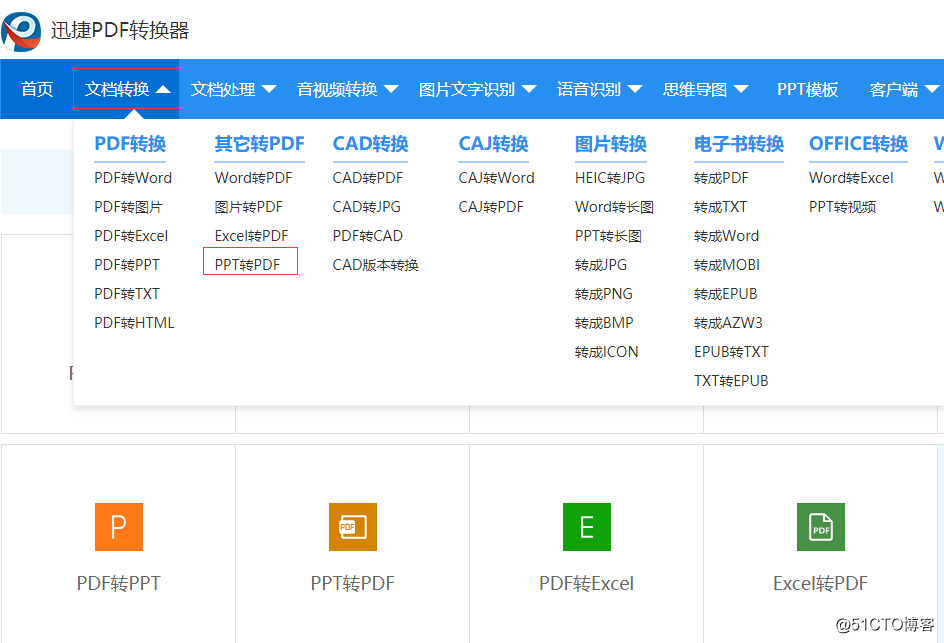Viewport: 944px width, 643px height.
Task: Expand the 客户端 dropdown menu
Action: (x=904, y=89)
